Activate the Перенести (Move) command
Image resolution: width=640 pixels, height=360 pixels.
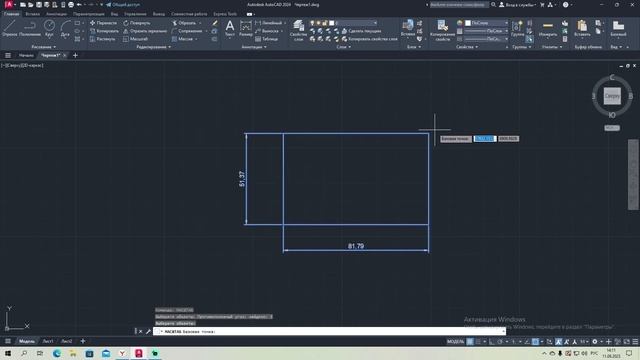tap(103, 23)
